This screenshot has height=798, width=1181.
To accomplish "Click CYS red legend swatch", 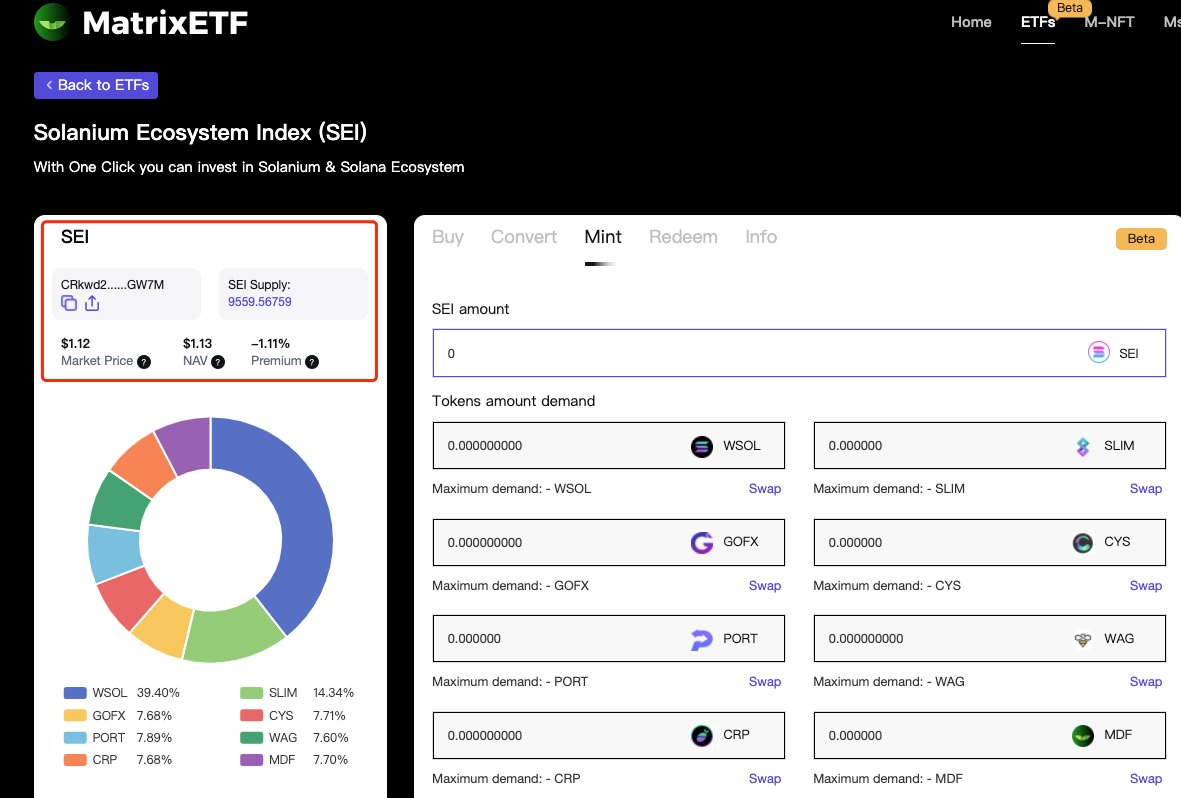I will click(x=252, y=715).
